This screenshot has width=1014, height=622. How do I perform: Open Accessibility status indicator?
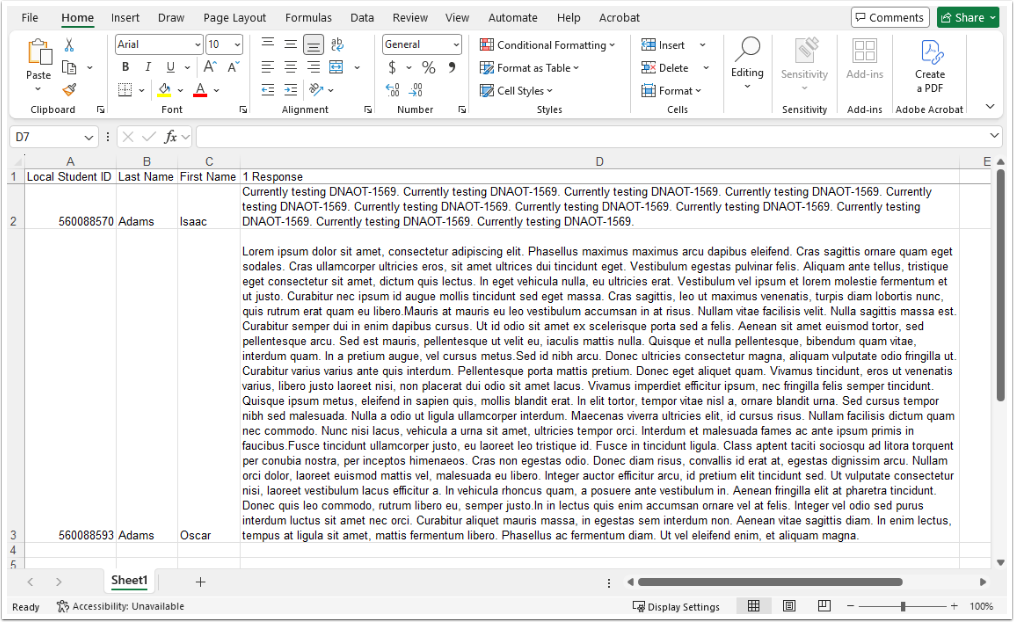click(120, 606)
